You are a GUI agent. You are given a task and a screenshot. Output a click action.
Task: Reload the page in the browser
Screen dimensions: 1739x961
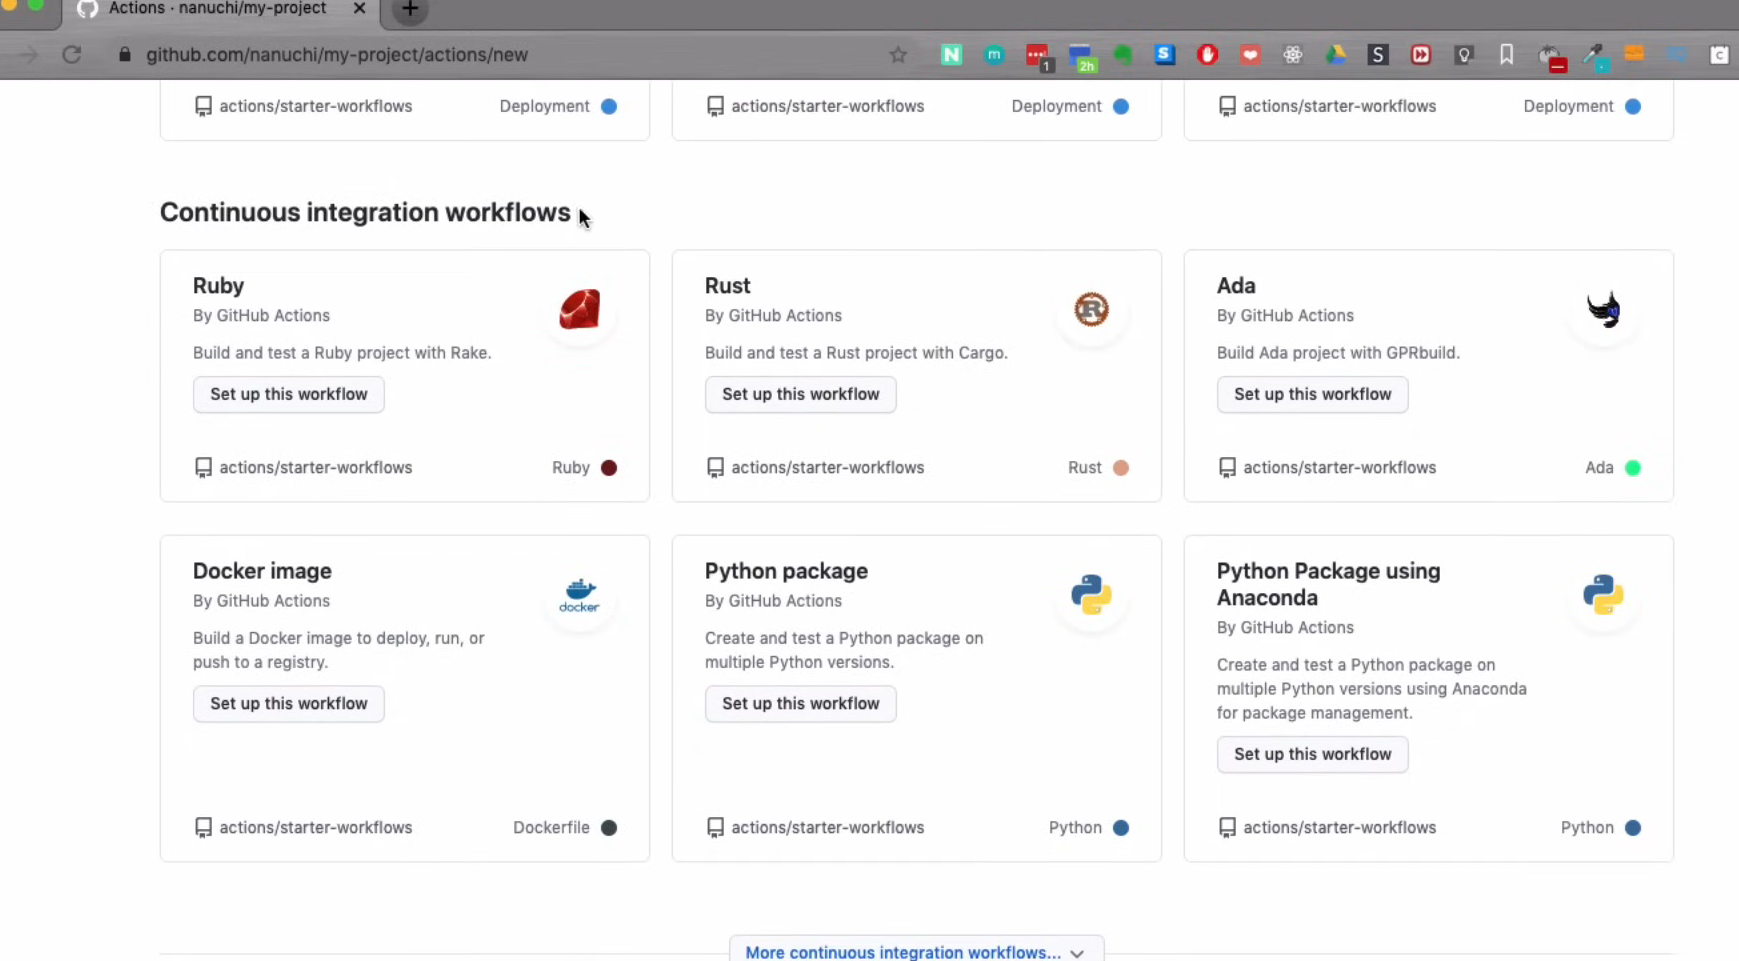click(72, 55)
